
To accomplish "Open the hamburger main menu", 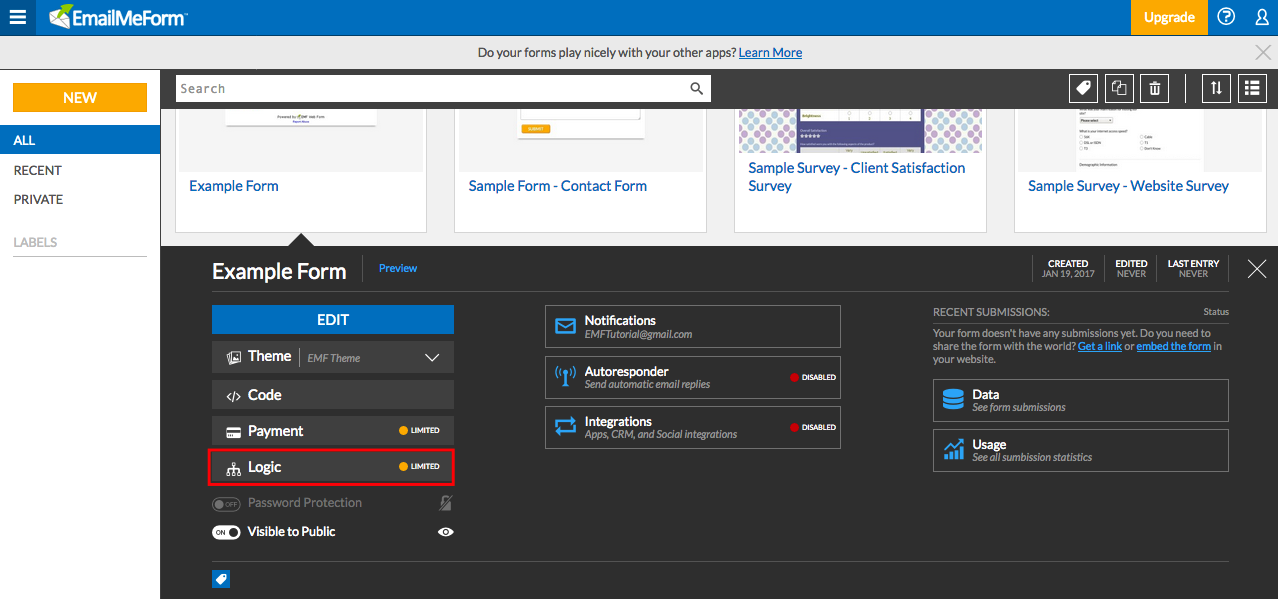I will pyautogui.click(x=17, y=17).
